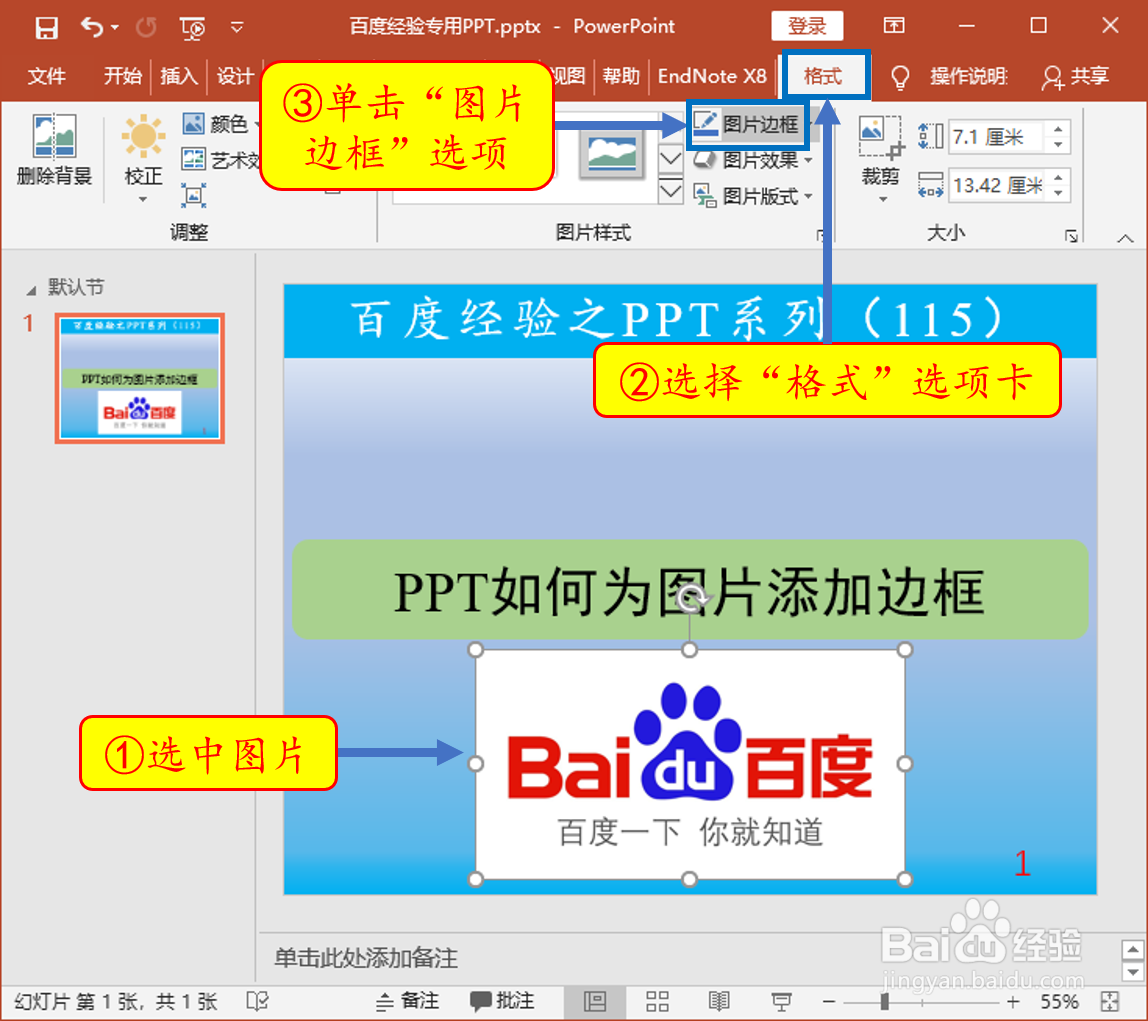Choose the picture style thumbnail in gallery
1148x1021 pixels.
pyautogui.click(x=611, y=153)
